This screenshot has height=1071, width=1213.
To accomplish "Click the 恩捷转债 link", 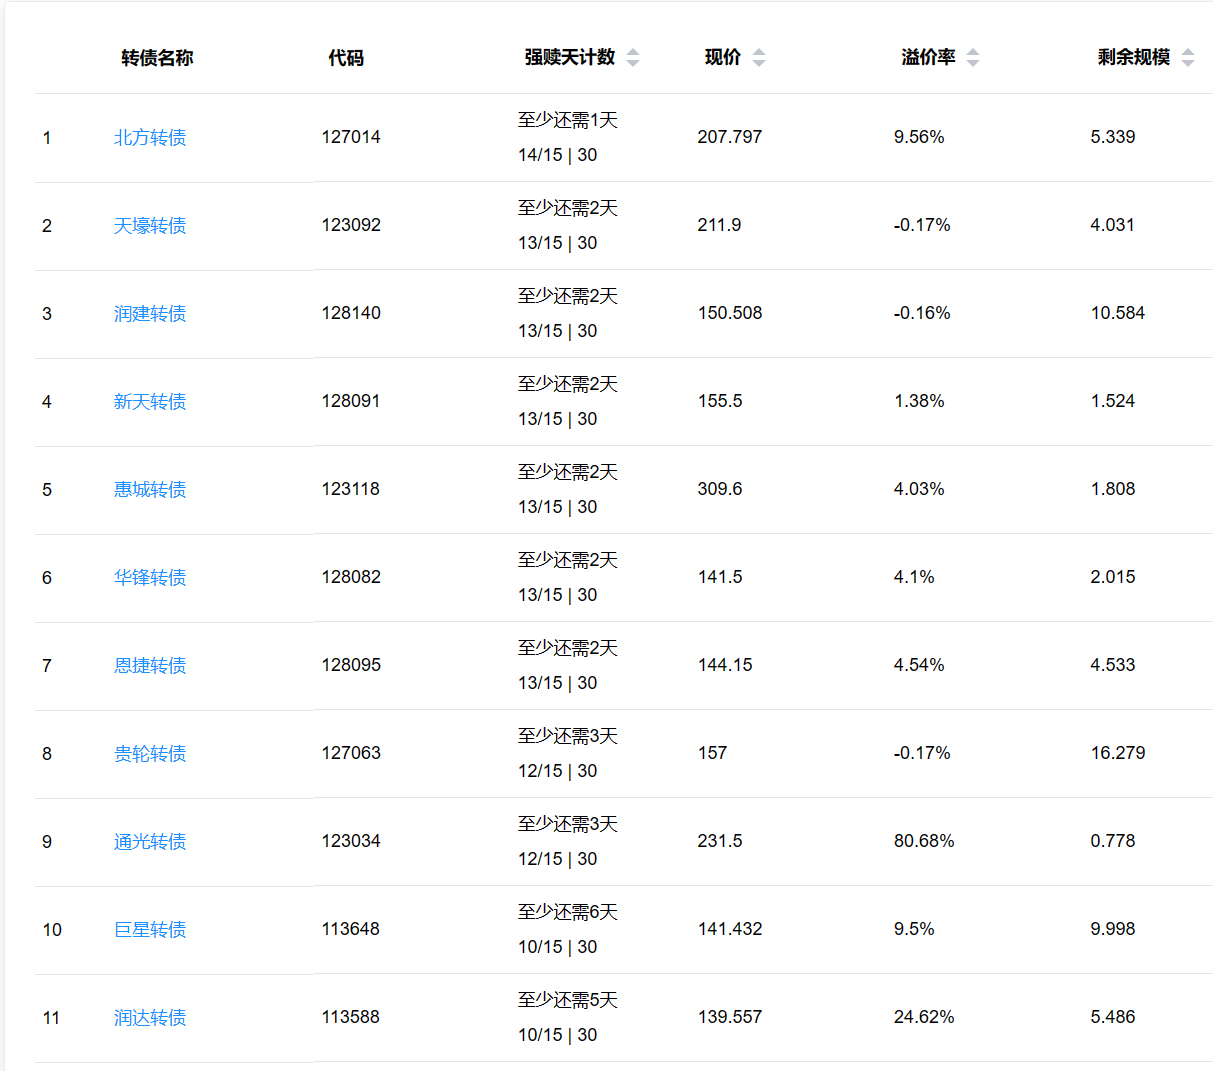I will coord(150,666).
